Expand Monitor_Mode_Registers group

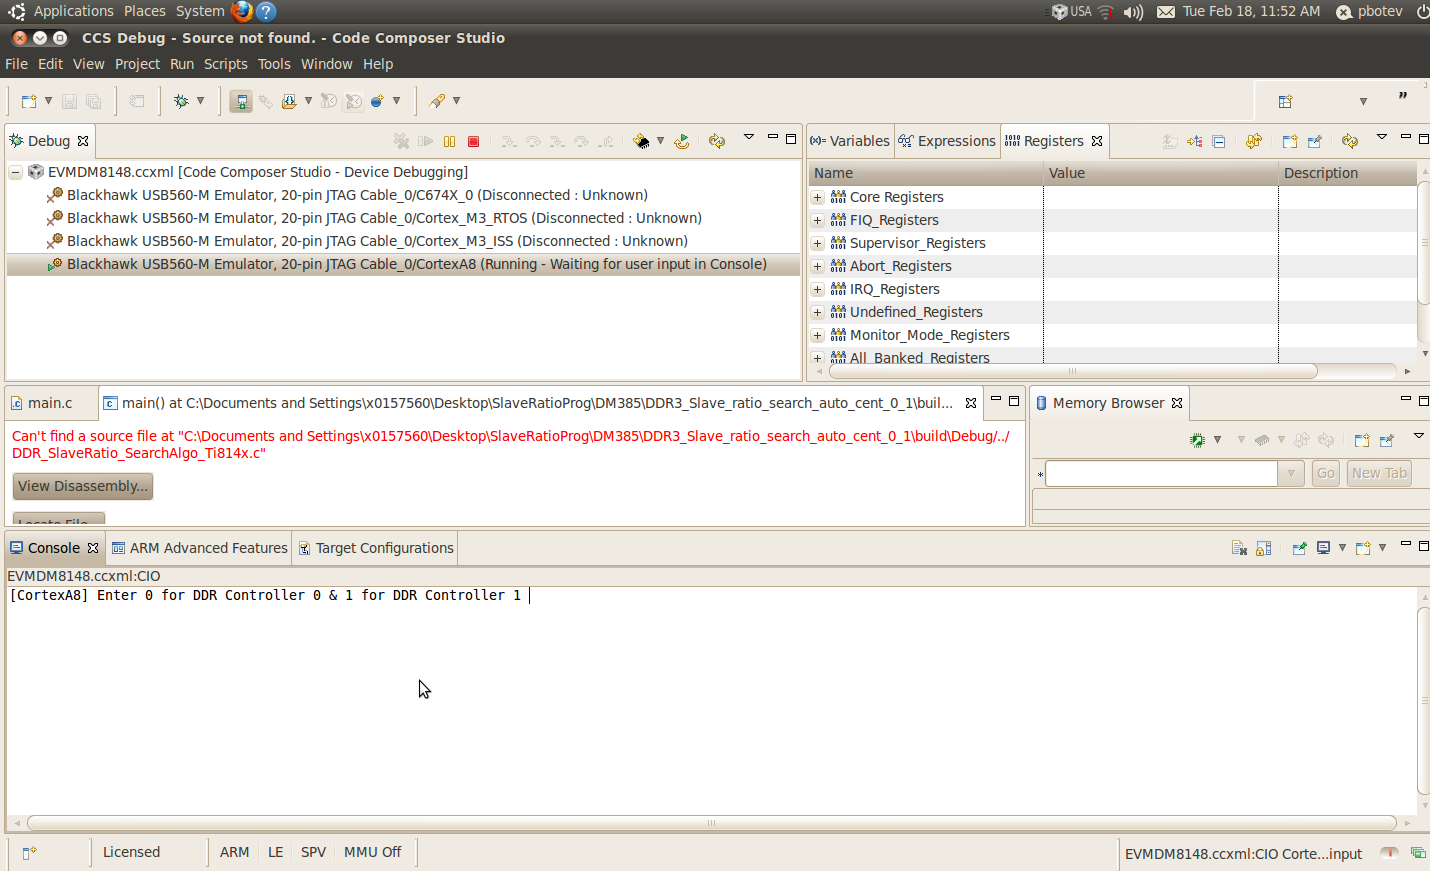[817, 335]
